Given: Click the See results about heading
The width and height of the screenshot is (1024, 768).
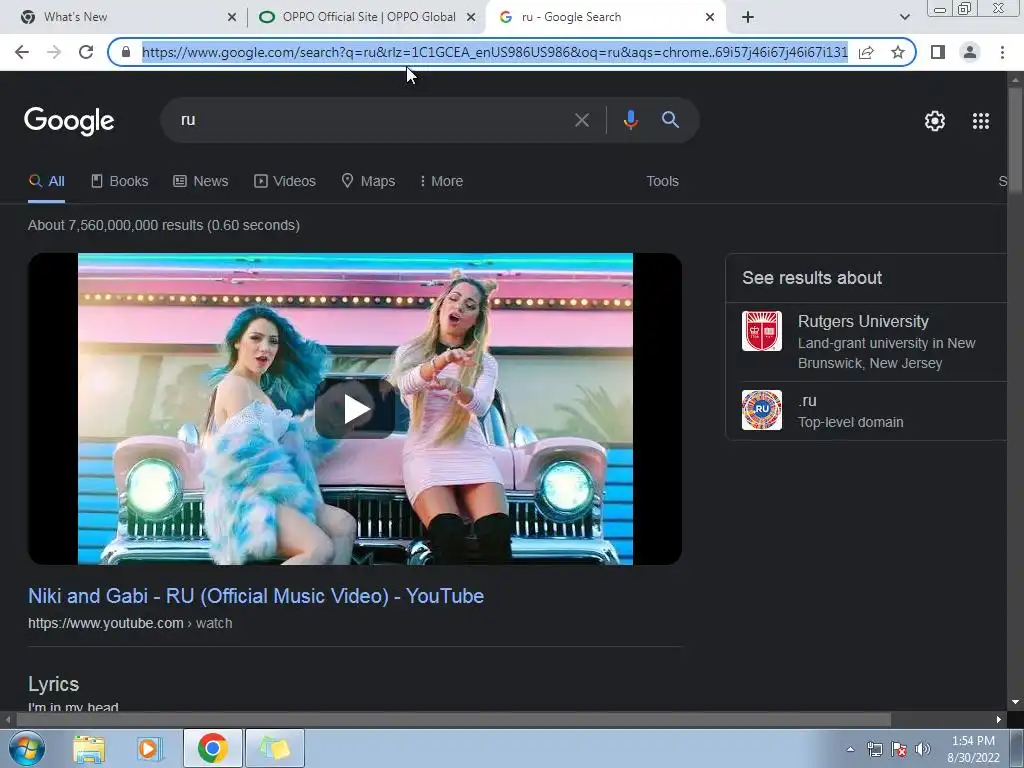Looking at the screenshot, I should pos(812,278).
